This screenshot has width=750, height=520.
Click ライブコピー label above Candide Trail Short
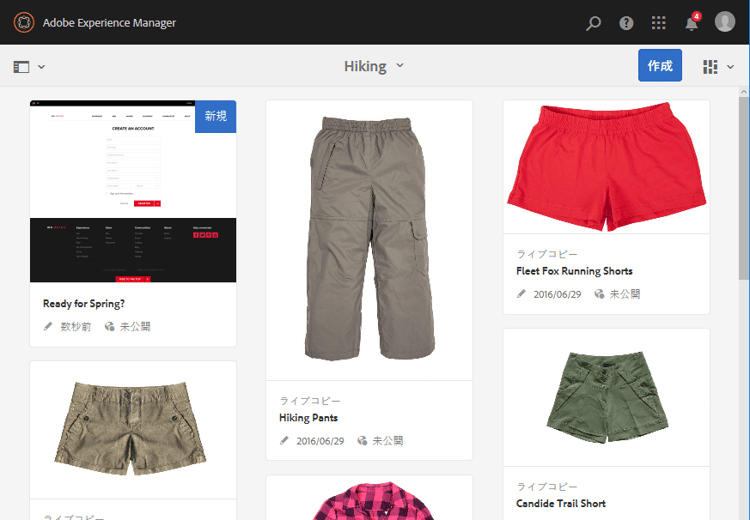tap(547, 487)
